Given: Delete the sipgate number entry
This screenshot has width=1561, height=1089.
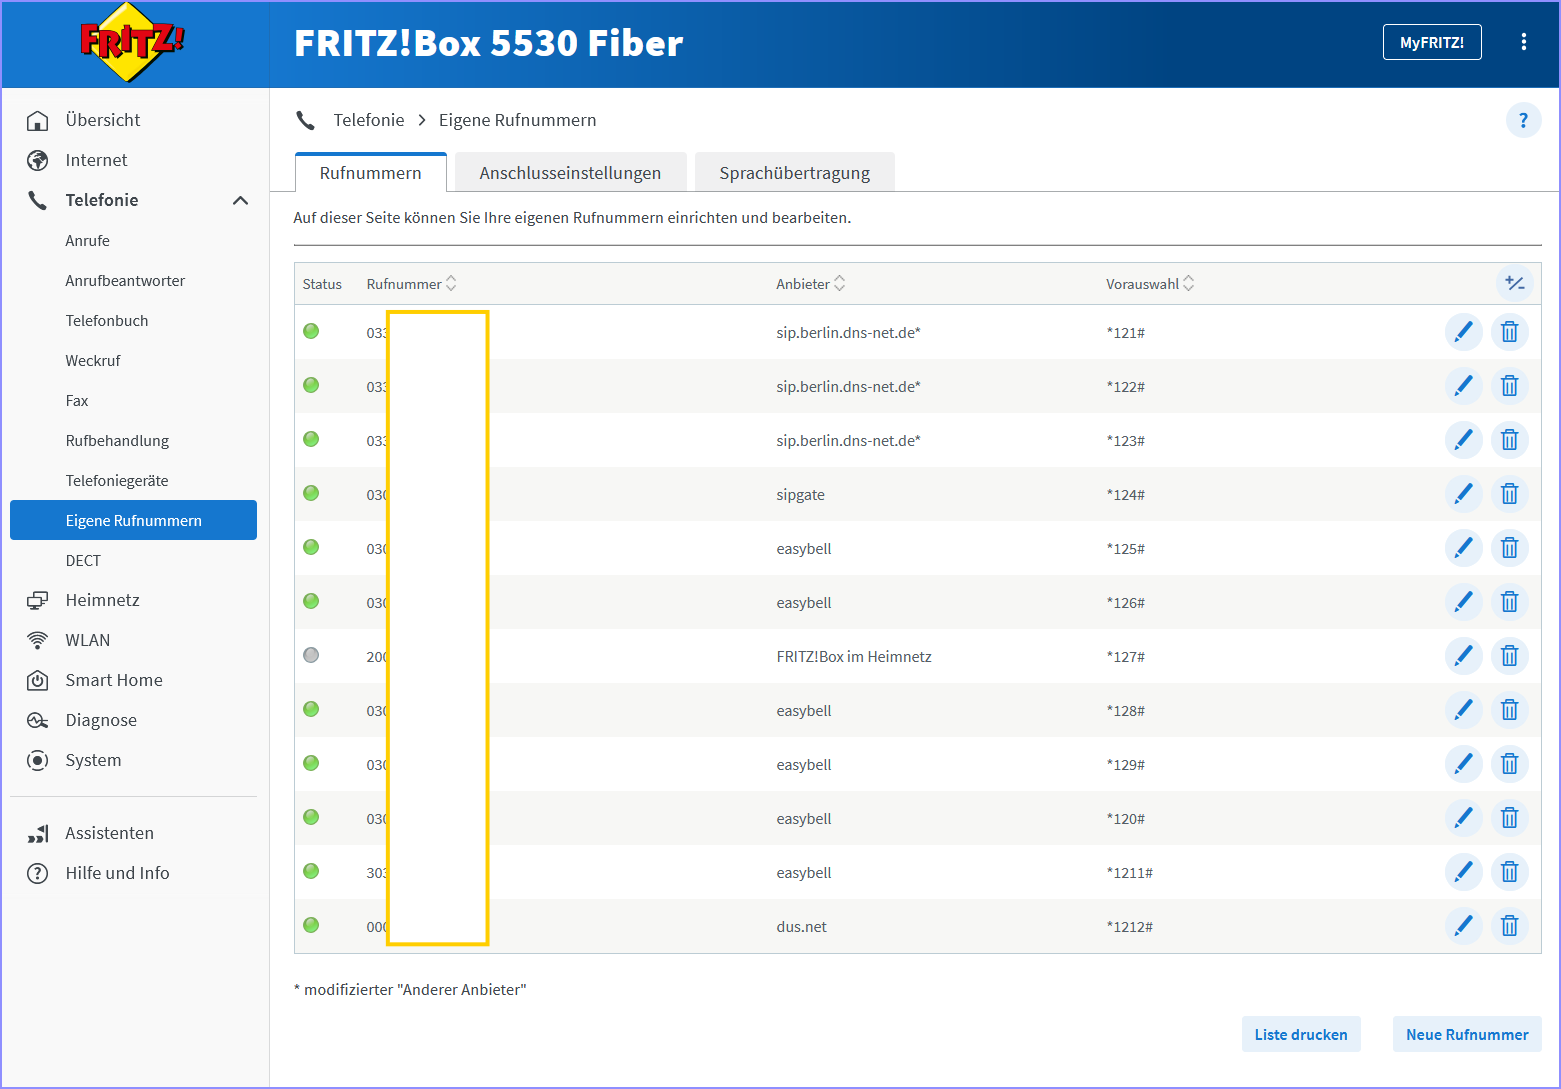Looking at the screenshot, I should (x=1509, y=494).
